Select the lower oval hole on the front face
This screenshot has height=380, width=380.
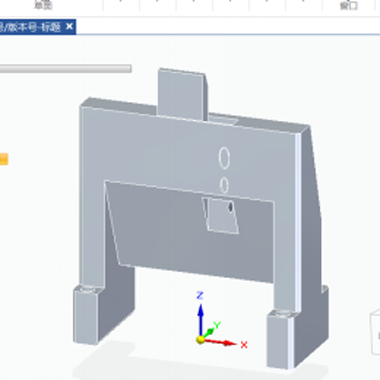224,185
